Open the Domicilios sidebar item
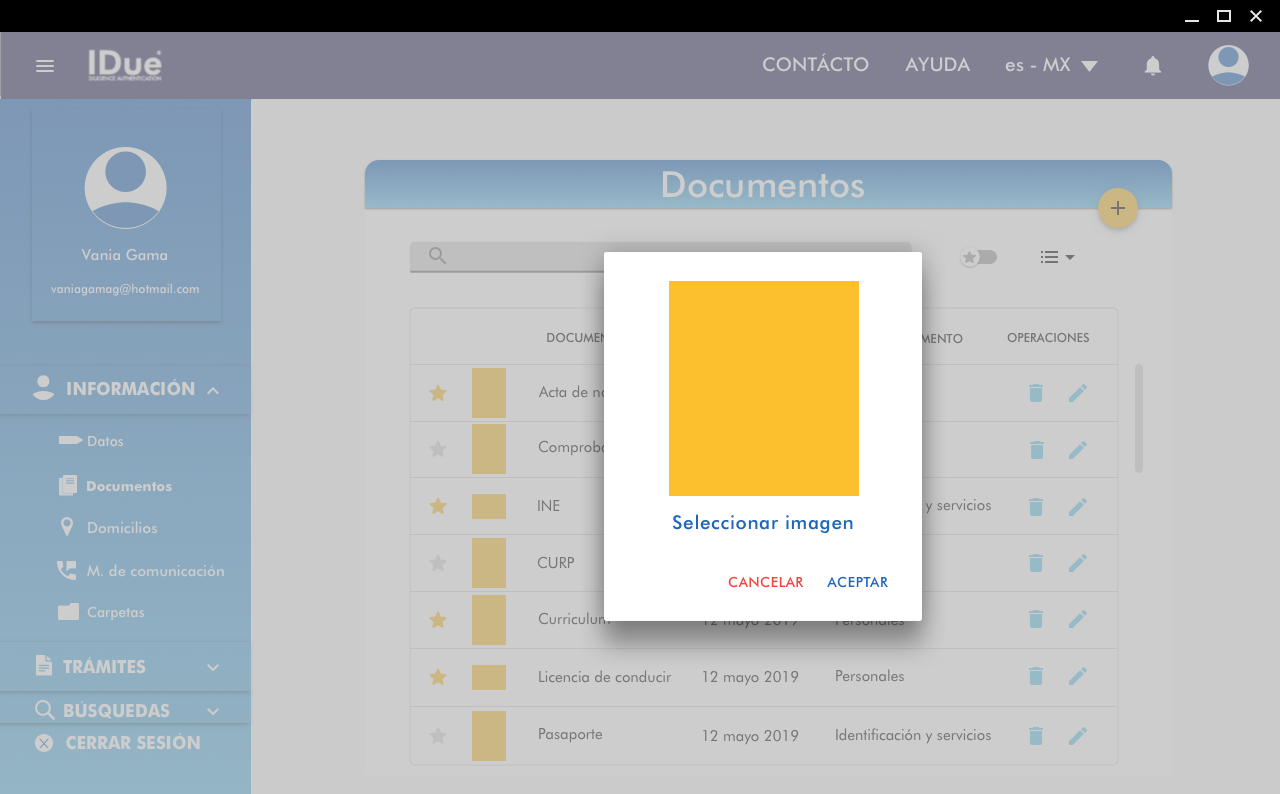 pos(121,528)
